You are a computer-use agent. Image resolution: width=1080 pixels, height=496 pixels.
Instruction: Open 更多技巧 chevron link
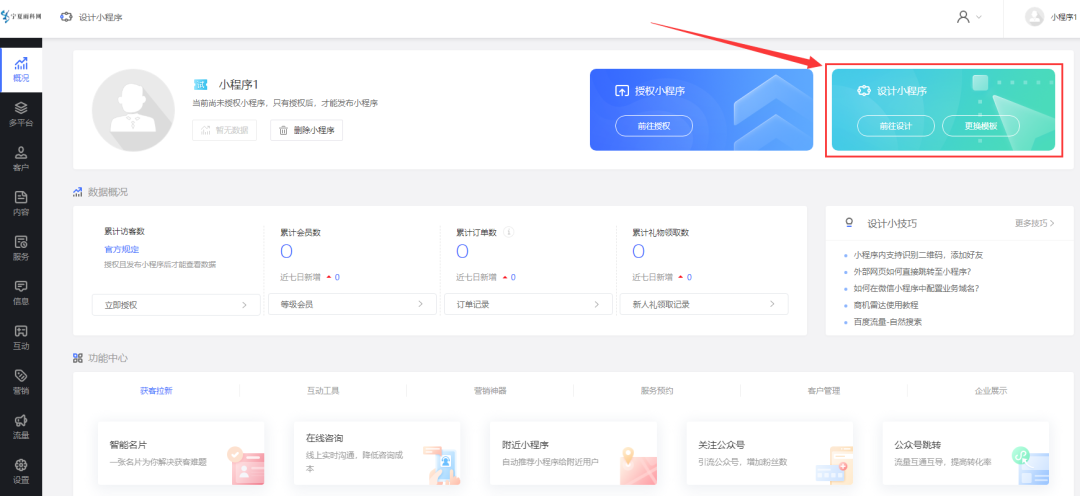(x=1035, y=223)
